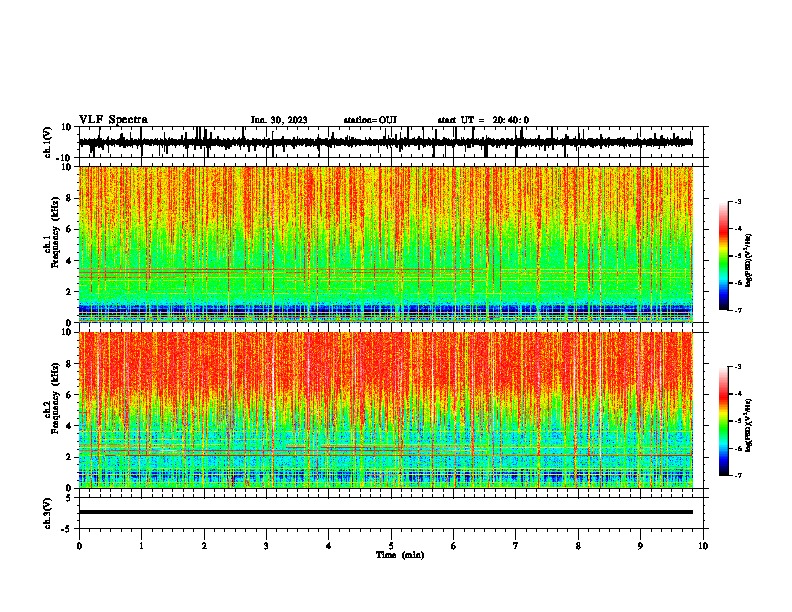The width and height of the screenshot is (792, 612).
Task: Click time axis tick label 1
Action: (x=141, y=546)
